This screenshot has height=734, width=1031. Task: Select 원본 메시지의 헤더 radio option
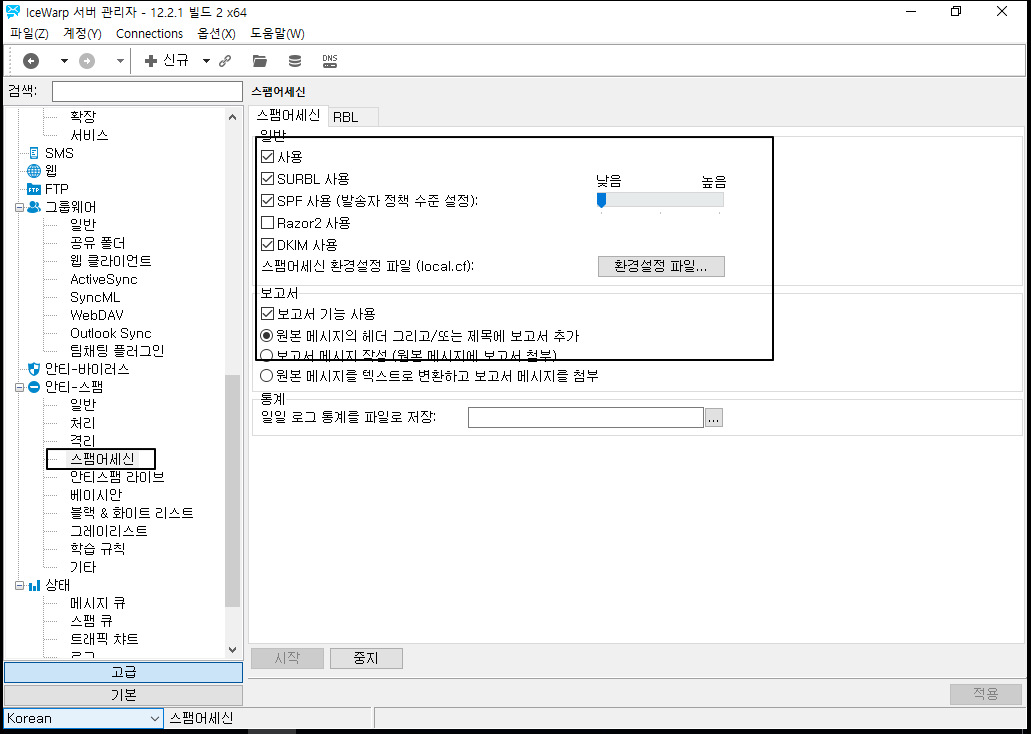pyautogui.click(x=267, y=335)
